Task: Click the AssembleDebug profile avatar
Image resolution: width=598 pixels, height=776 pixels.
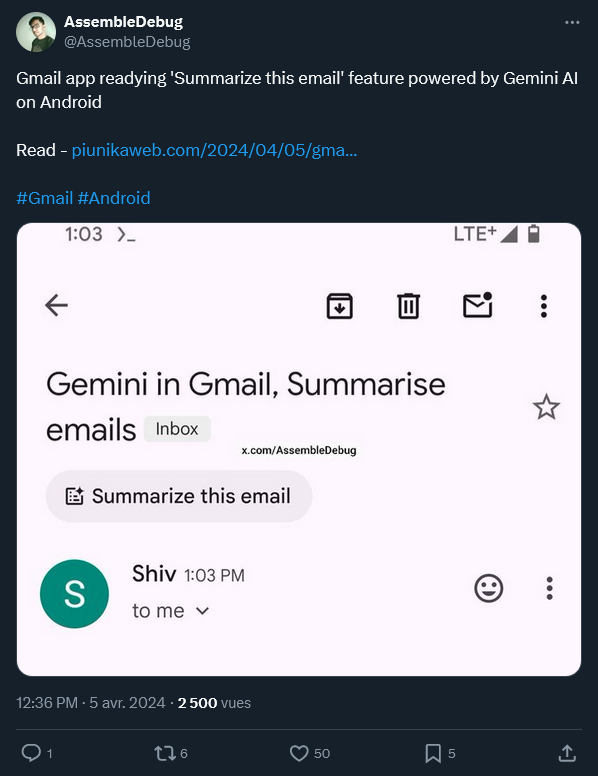Action: point(36,32)
